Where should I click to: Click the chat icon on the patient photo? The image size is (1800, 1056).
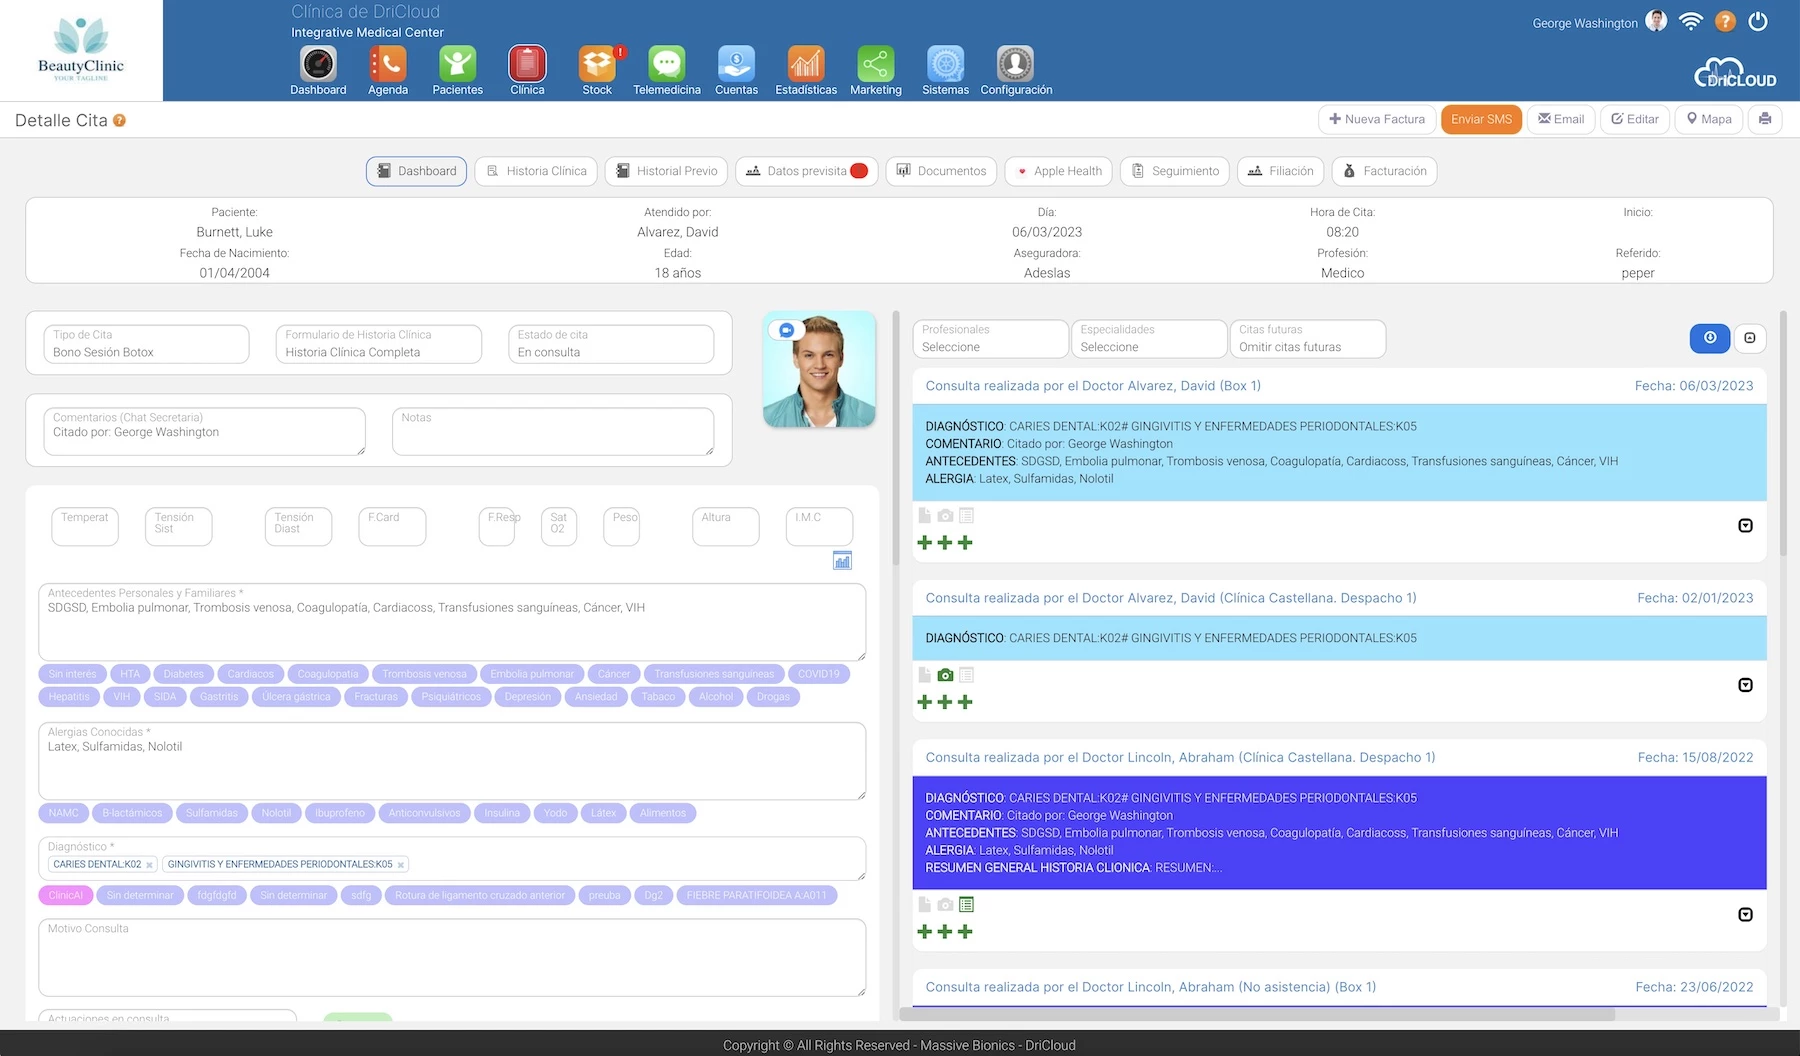click(786, 328)
